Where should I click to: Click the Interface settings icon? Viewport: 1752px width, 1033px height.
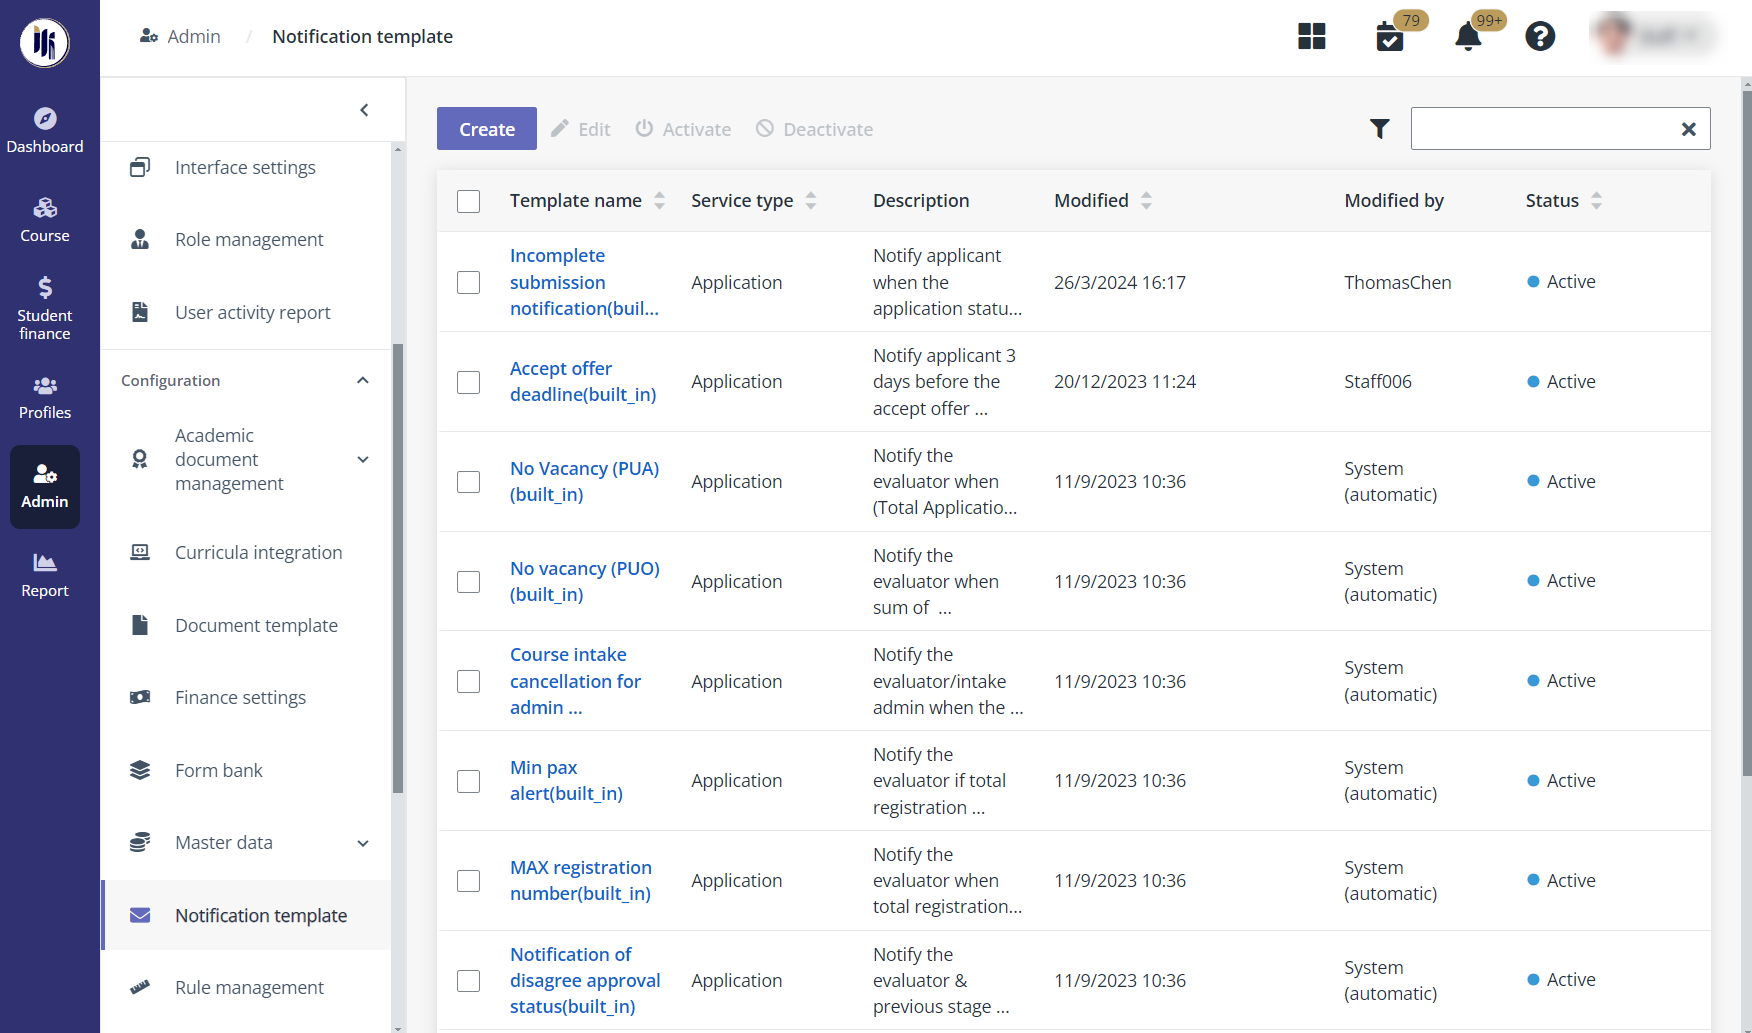pos(140,167)
